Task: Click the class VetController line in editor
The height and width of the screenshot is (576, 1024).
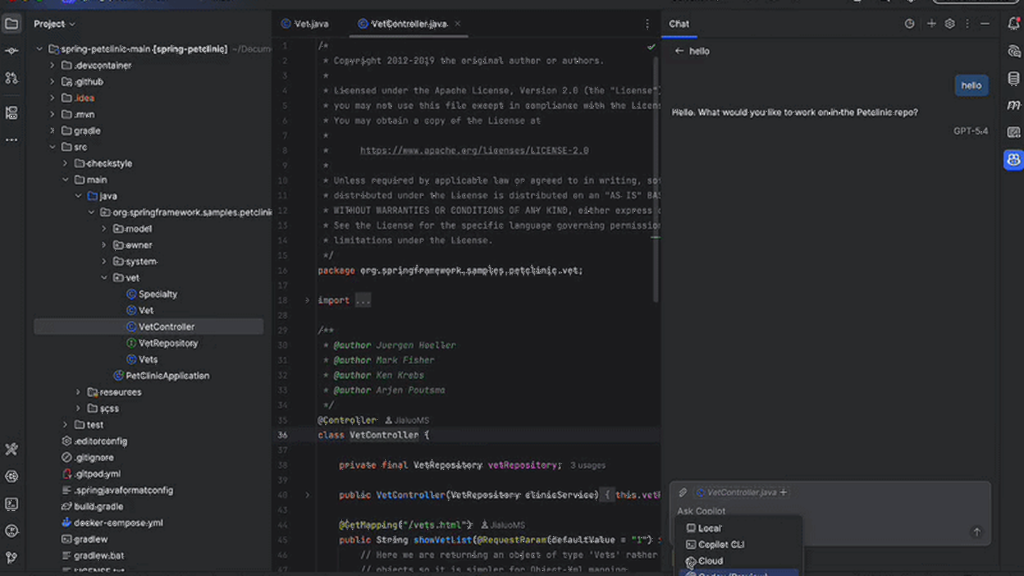Action: pyautogui.click(x=374, y=435)
